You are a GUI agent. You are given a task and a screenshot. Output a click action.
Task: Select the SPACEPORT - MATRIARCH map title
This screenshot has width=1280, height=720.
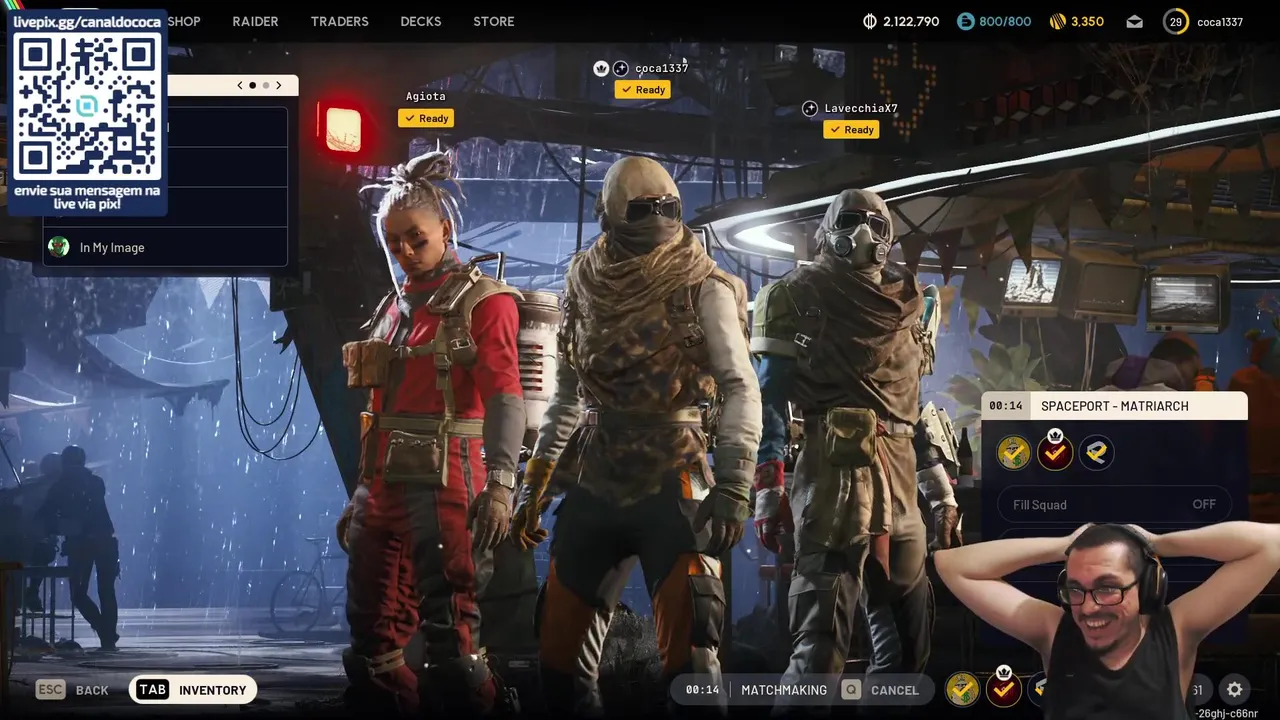click(x=1115, y=406)
